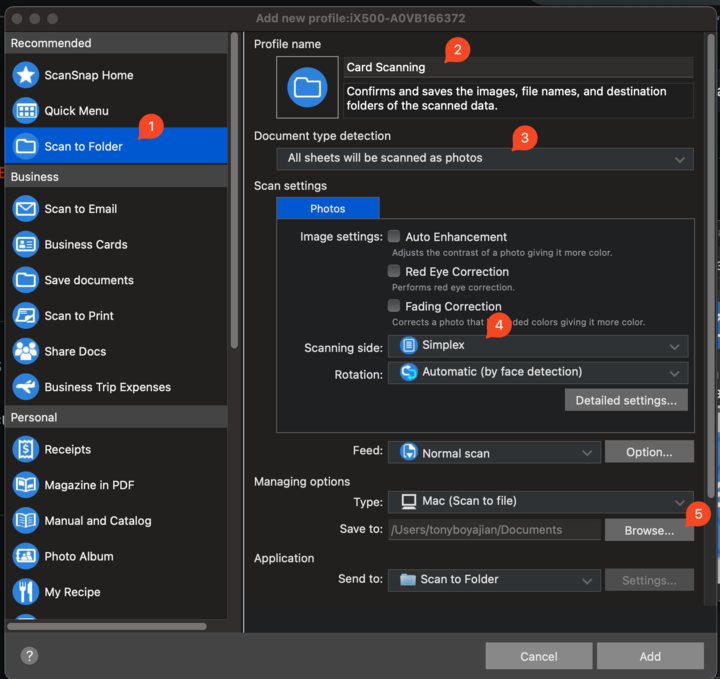Select the Quick Menu profile row
The height and width of the screenshot is (679, 720).
[x=116, y=111]
